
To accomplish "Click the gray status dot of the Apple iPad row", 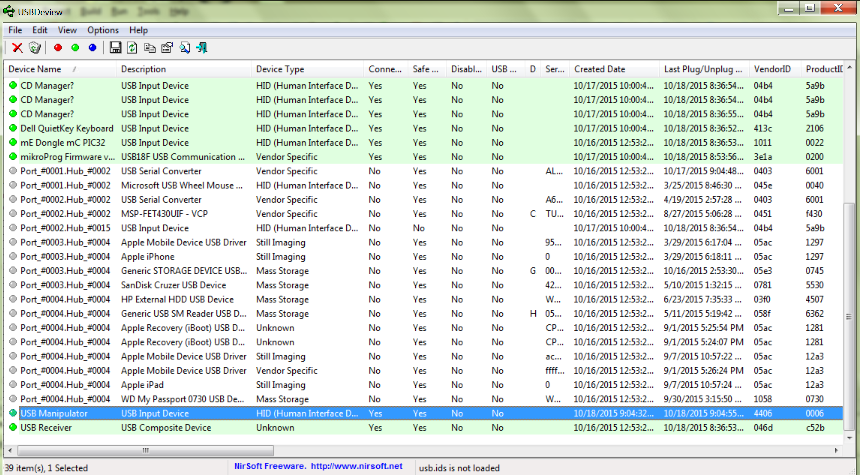I will coord(13,384).
